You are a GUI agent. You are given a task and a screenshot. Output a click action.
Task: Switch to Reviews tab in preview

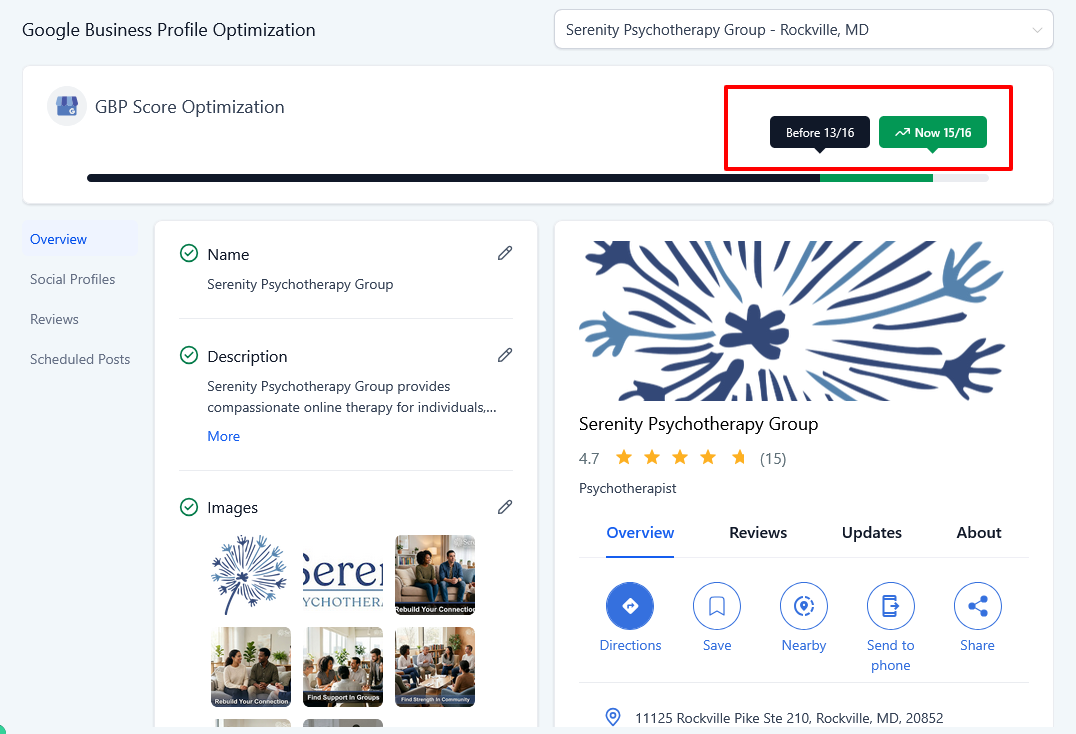tap(758, 533)
